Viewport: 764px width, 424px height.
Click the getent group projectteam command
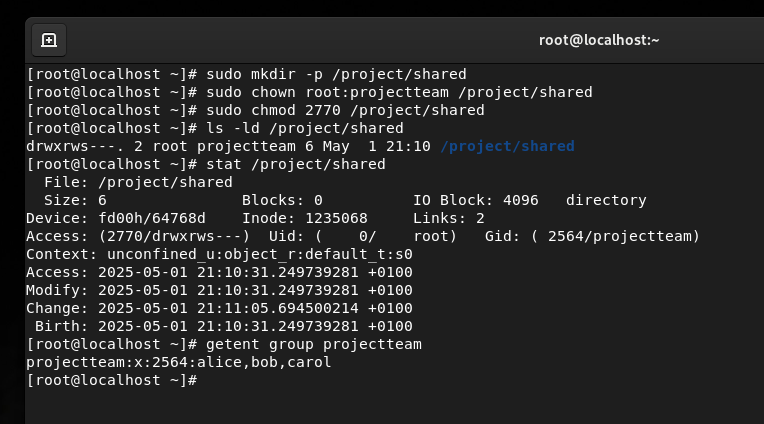314,345
